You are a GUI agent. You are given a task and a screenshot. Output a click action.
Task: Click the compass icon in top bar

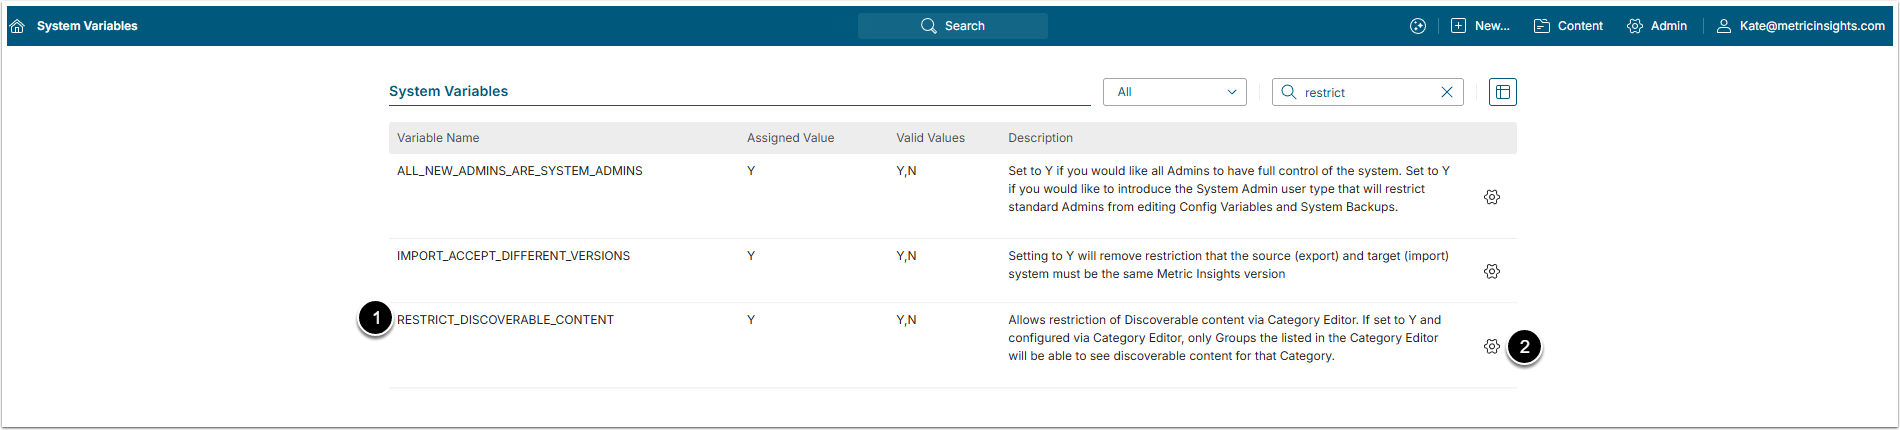click(1418, 26)
